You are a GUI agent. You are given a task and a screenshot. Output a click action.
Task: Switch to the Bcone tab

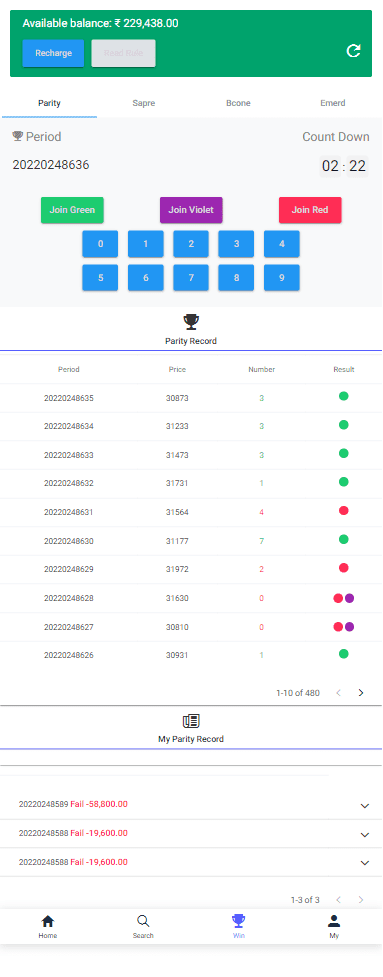point(239,103)
